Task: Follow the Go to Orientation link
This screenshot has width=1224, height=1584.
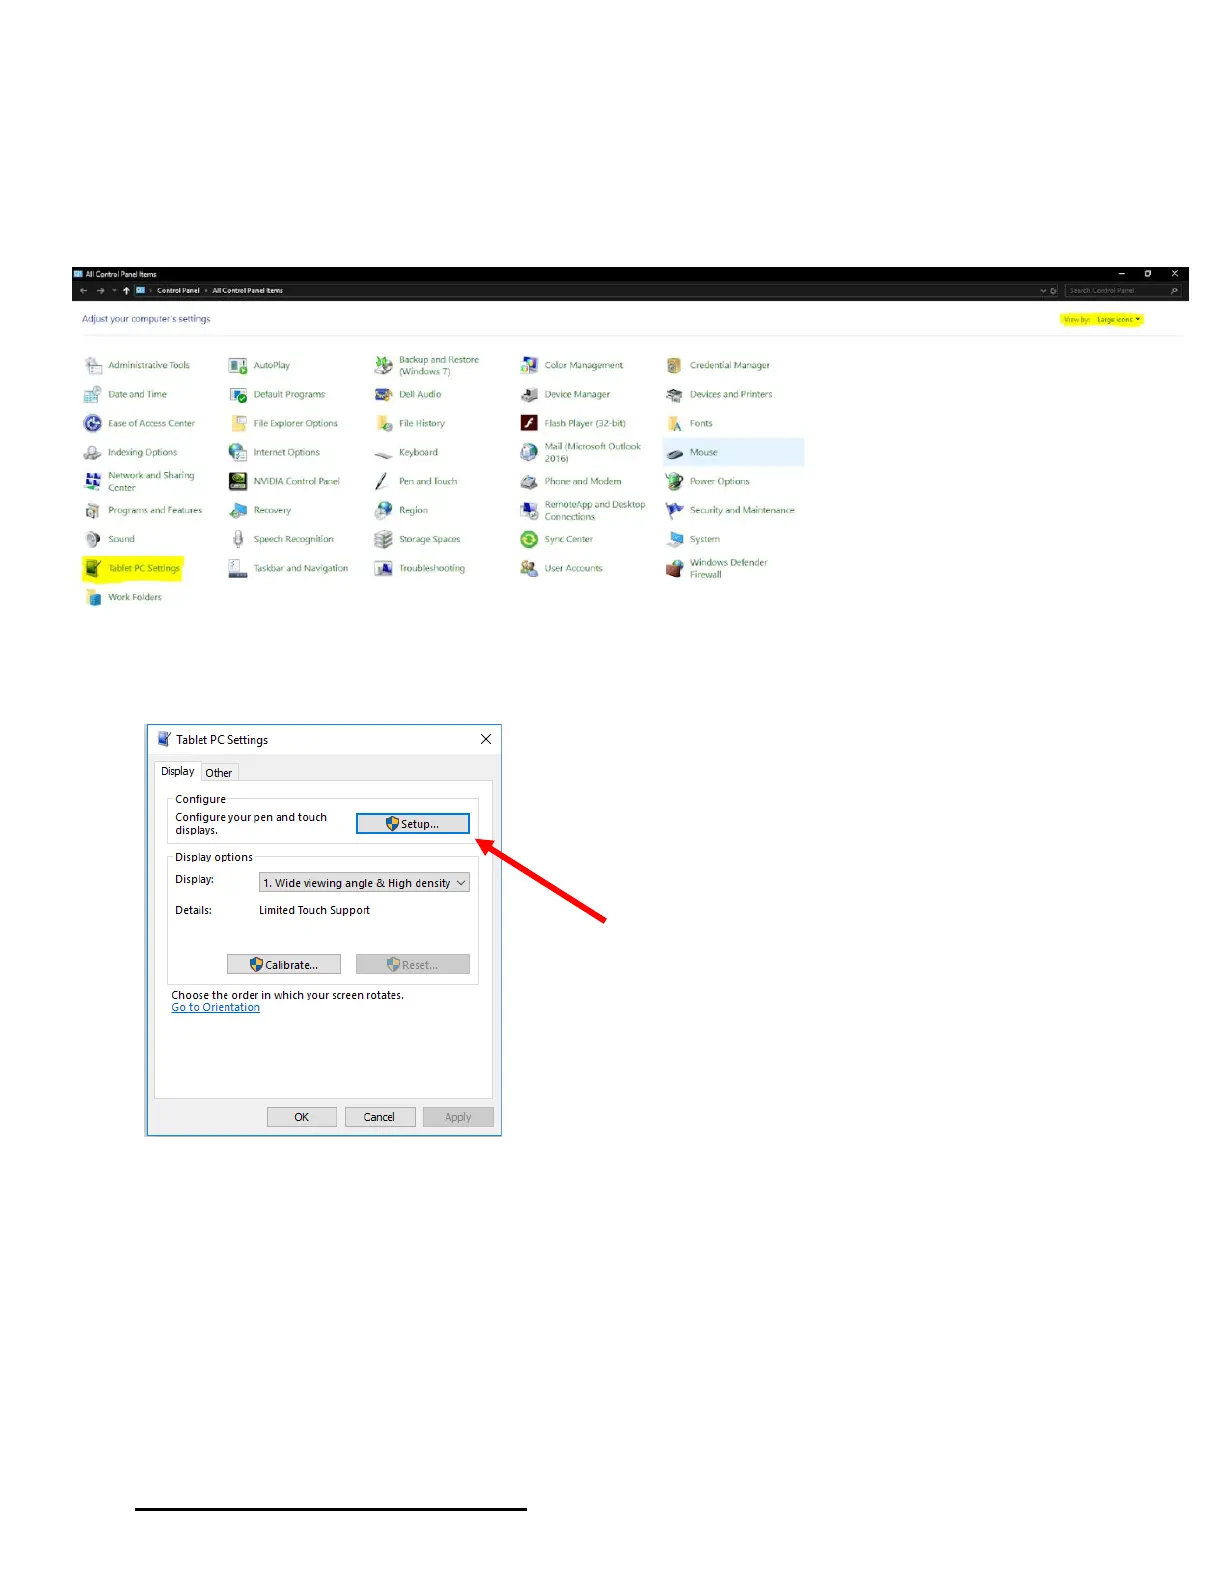Action: [215, 1008]
